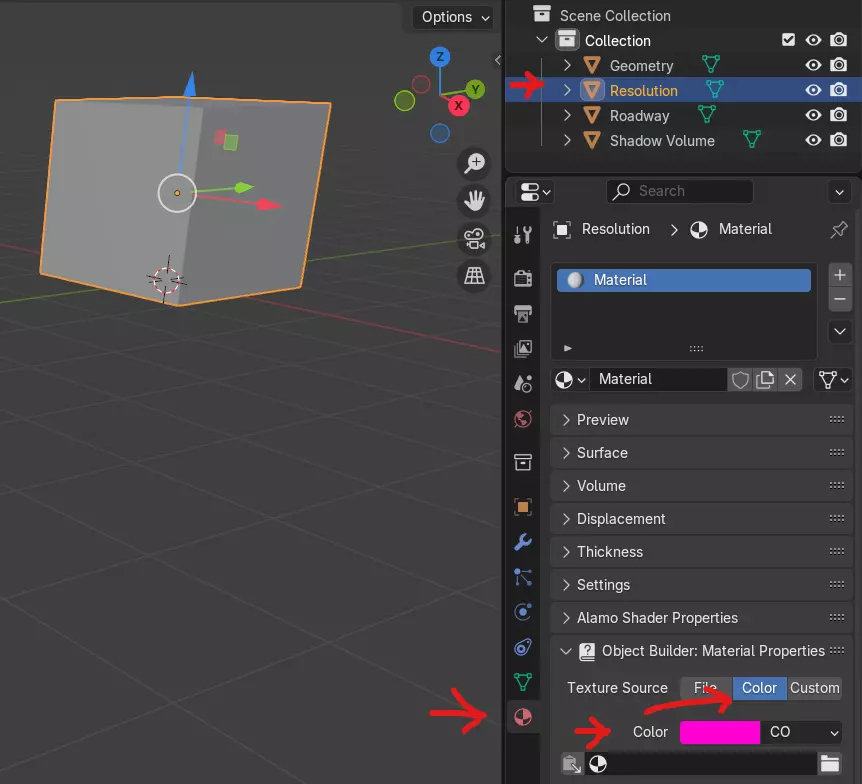
Task: Choose Custom texture source option
Action: (x=814, y=688)
